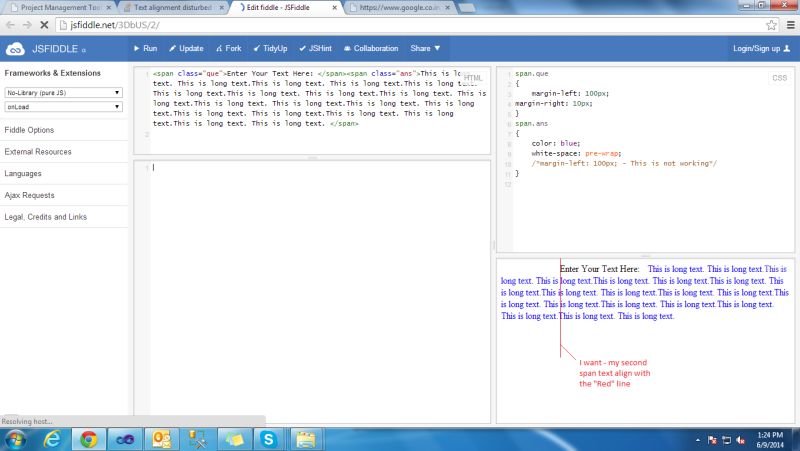Switch to the google.co.in browser tab

point(398,8)
